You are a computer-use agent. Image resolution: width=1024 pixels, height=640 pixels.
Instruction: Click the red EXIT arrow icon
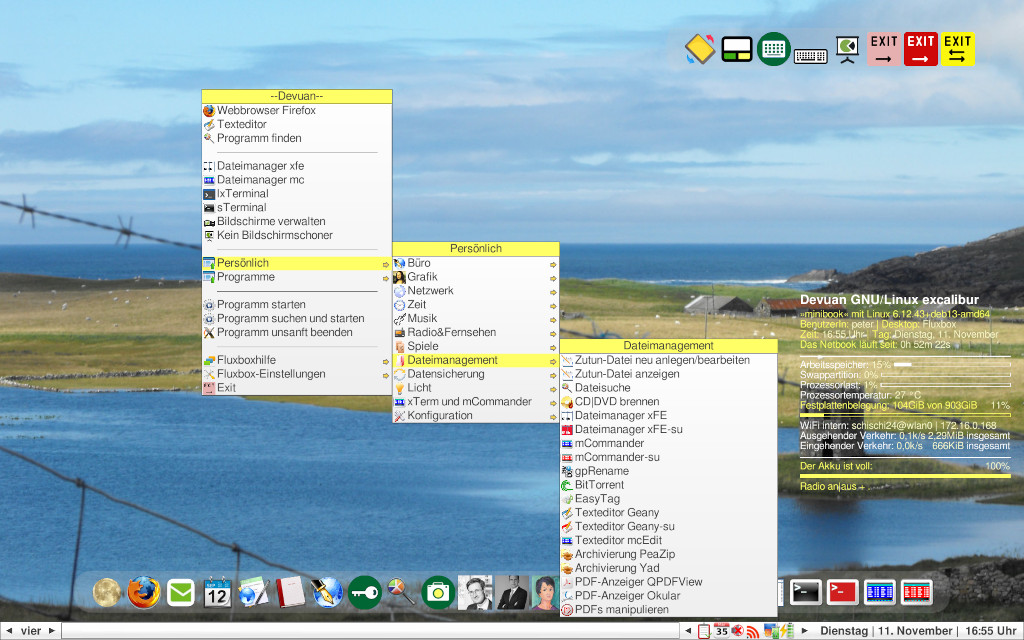(x=921, y=49)
